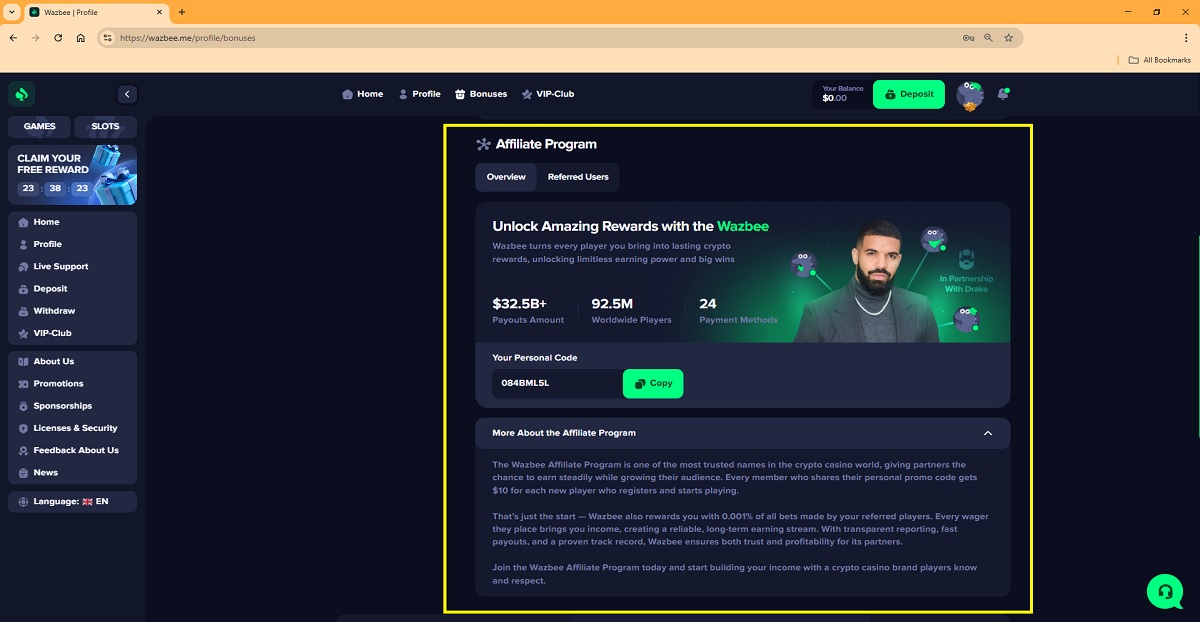Open the Language EN selector
Viewport: 1200px width, 622px height.
pos(72,501)
